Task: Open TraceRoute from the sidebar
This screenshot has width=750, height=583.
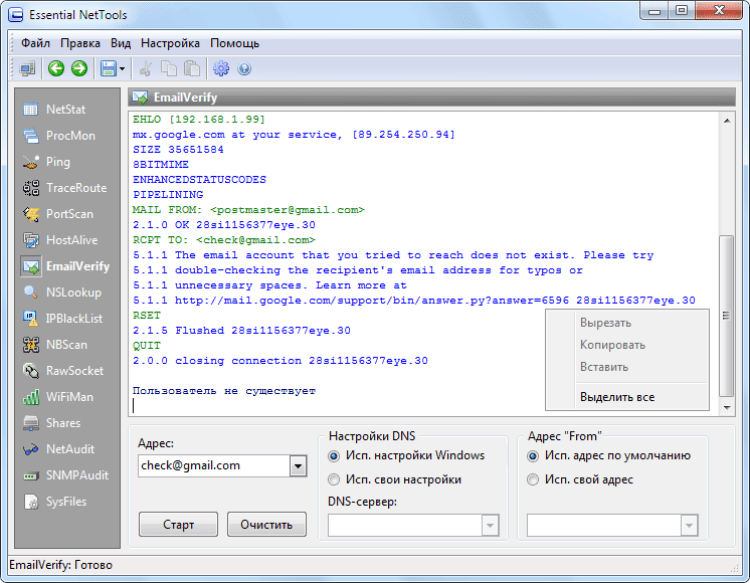Action: pyautogui.click(x=64, y=188)
